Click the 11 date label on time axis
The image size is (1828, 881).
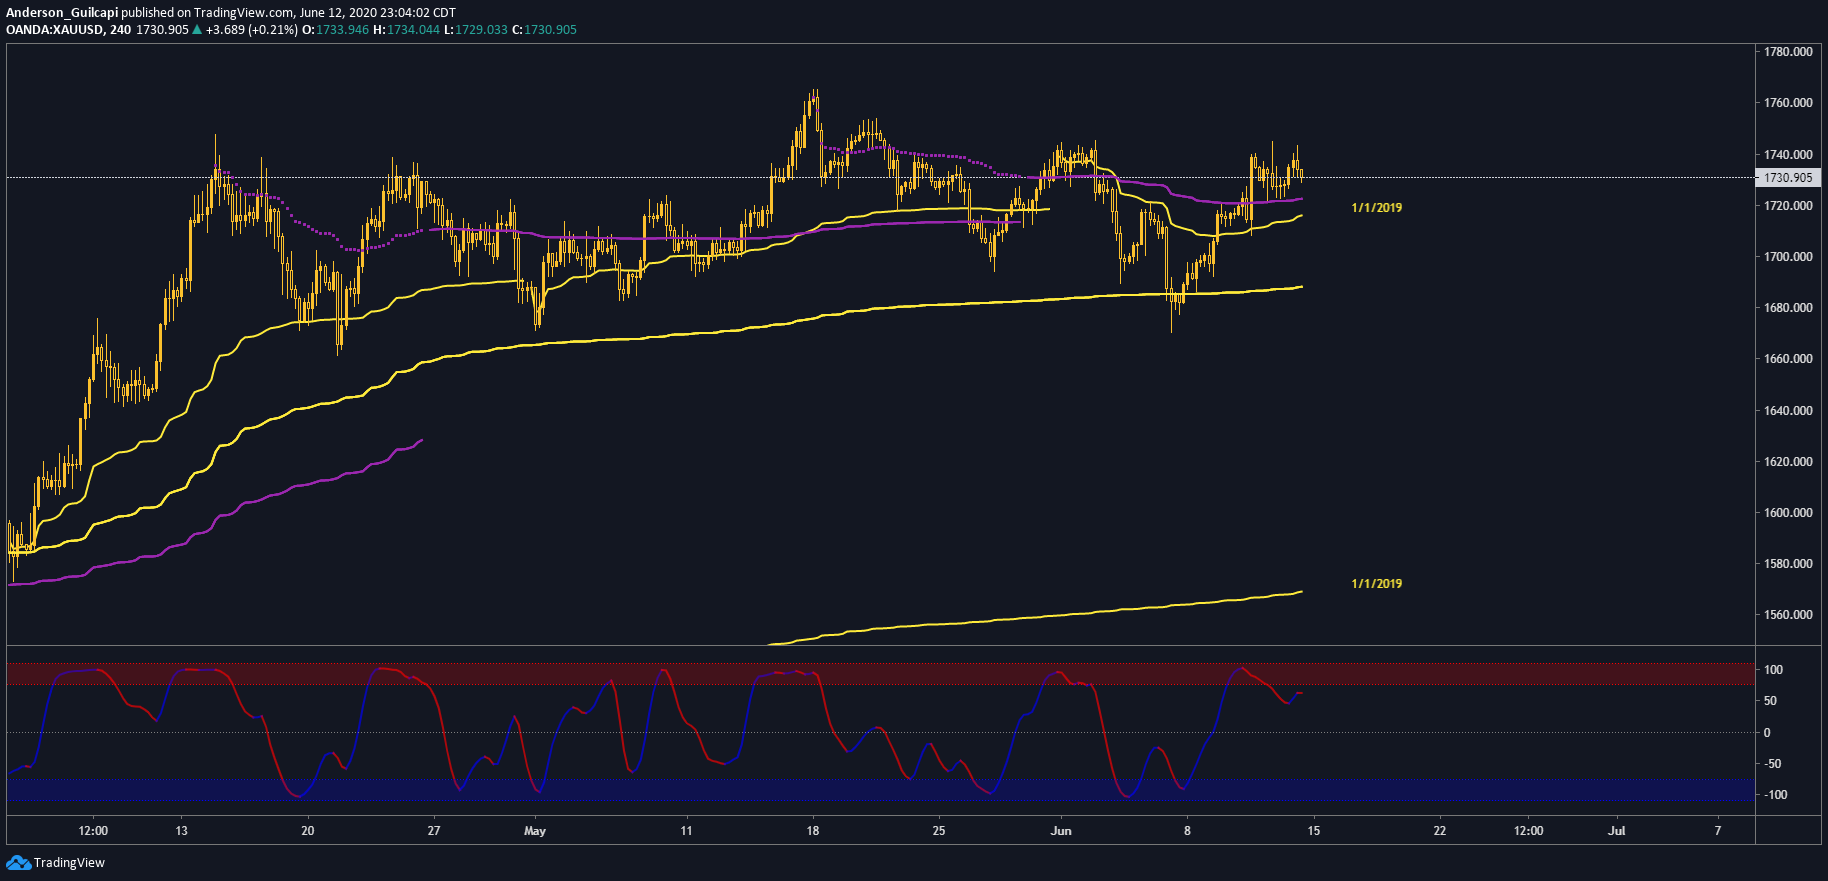tap(686, 831)
